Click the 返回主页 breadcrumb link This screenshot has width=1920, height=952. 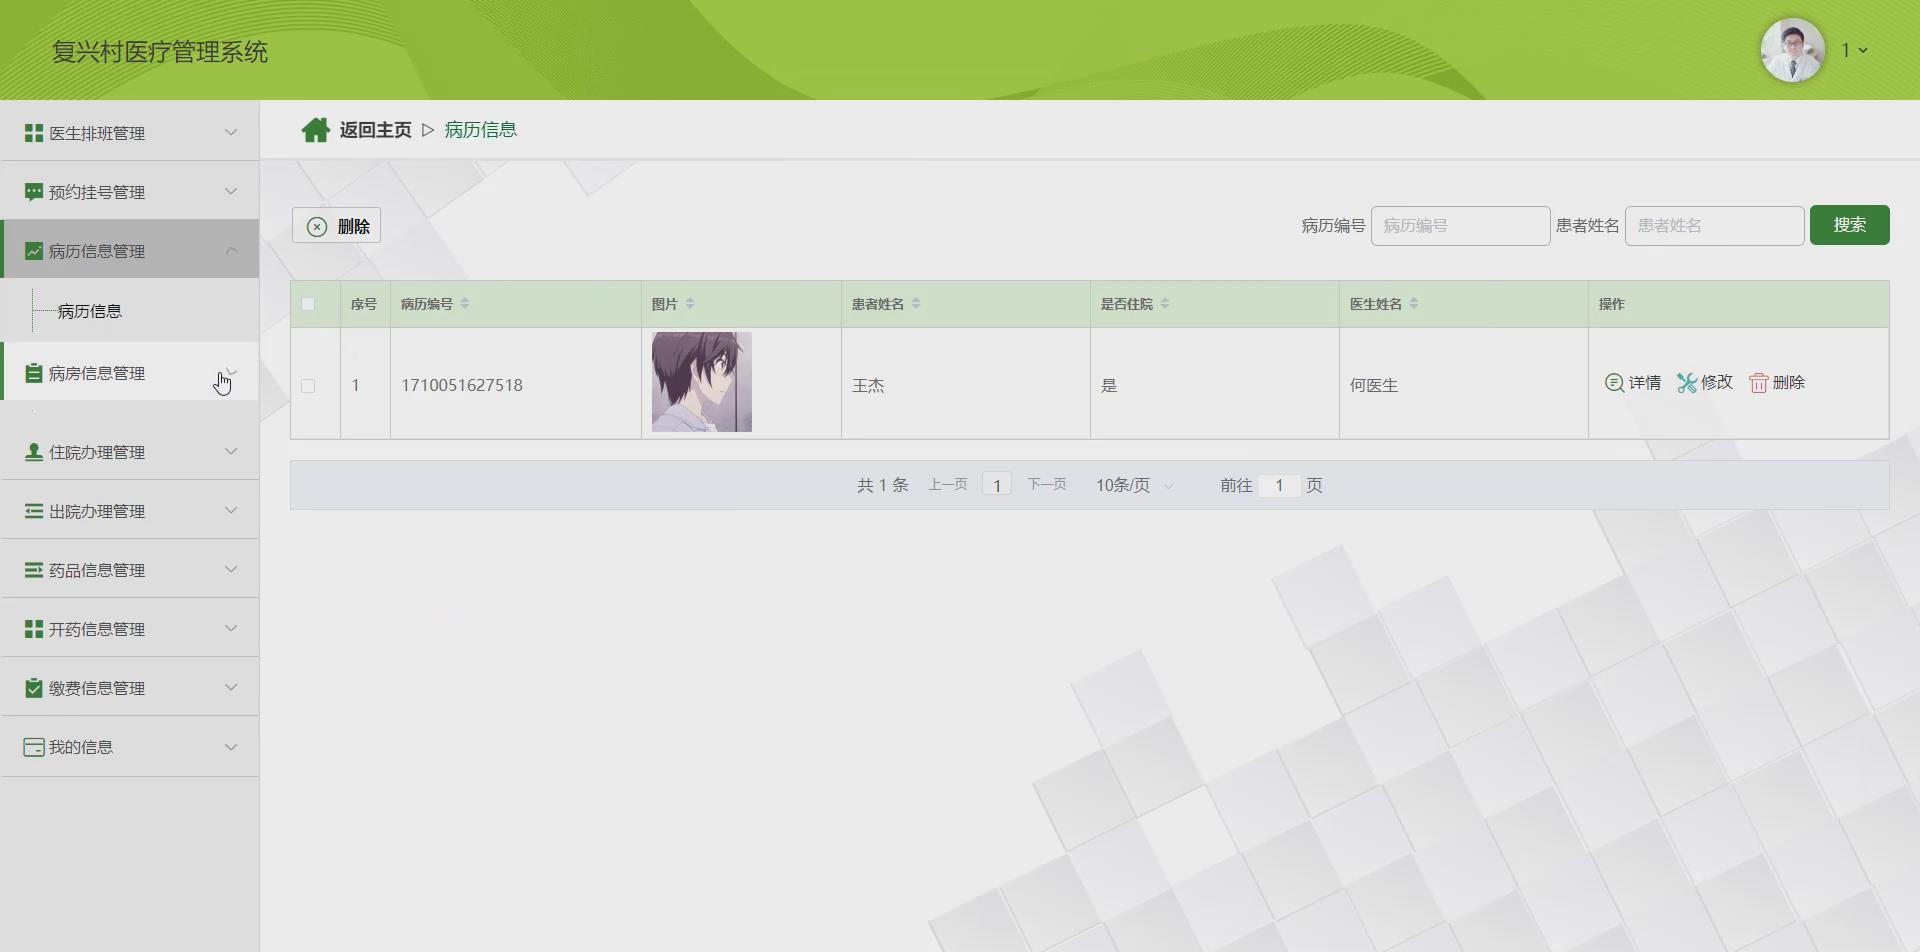[x=376, y=130]
